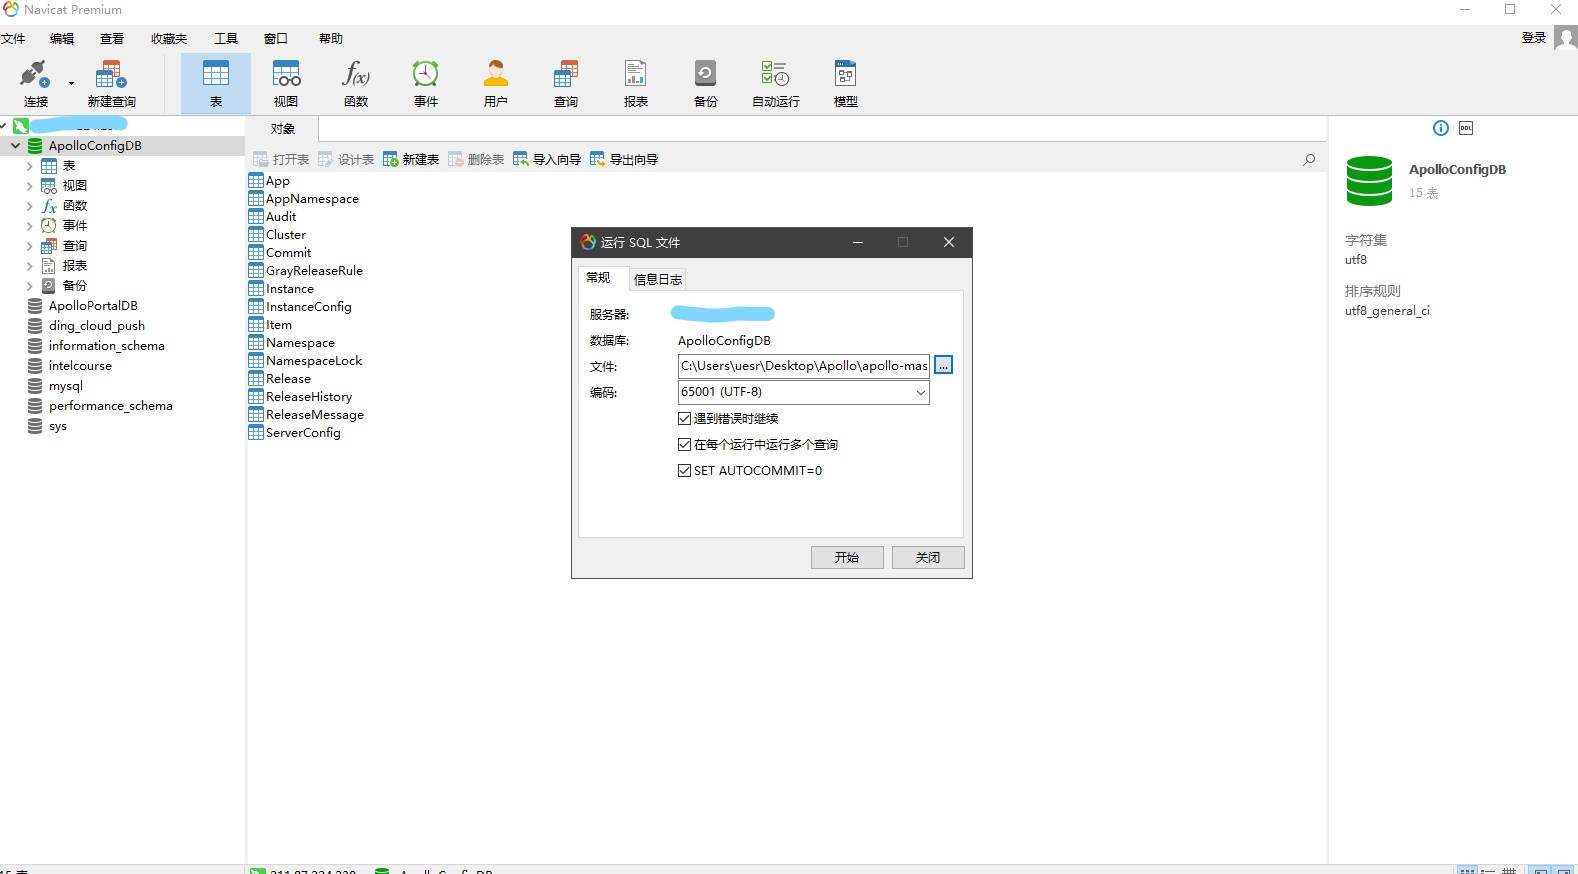Click Design Table (设计表) in object toolbar
This screenshot has width=1578, height=874.
346,159
